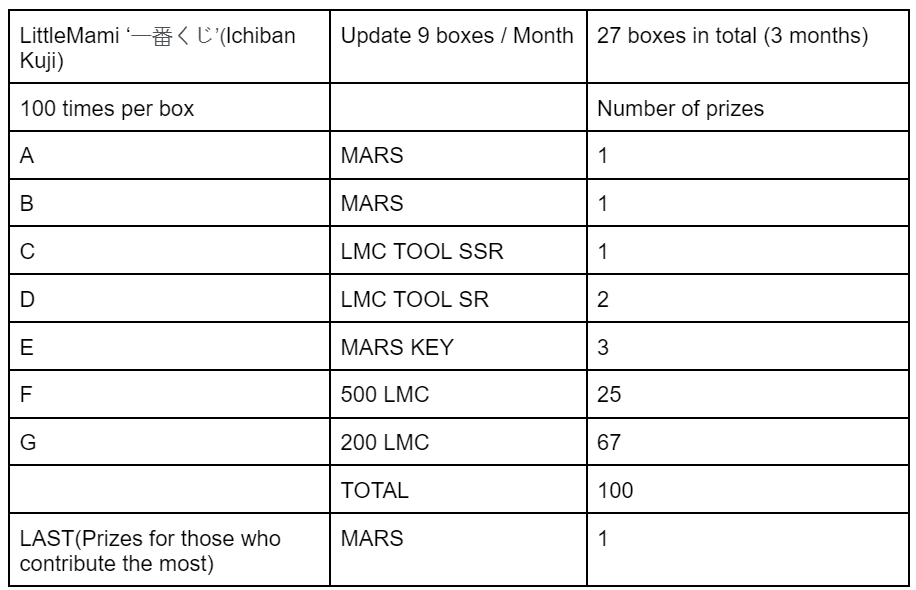Click the '500 LMC' prize cell
The height and width of the screenshot is (590, 916).
[458, 394]
